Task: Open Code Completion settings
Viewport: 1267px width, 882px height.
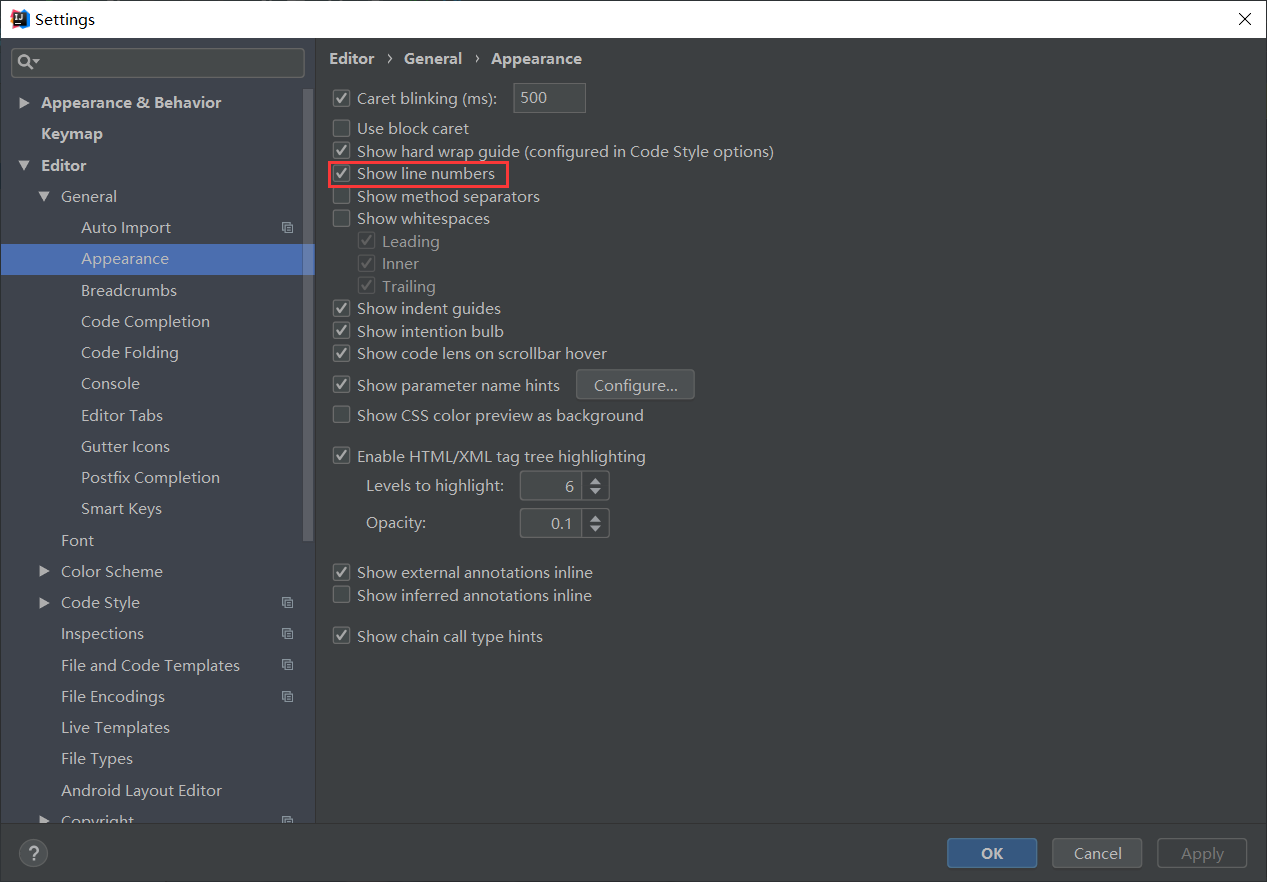Action: (145, 321)
